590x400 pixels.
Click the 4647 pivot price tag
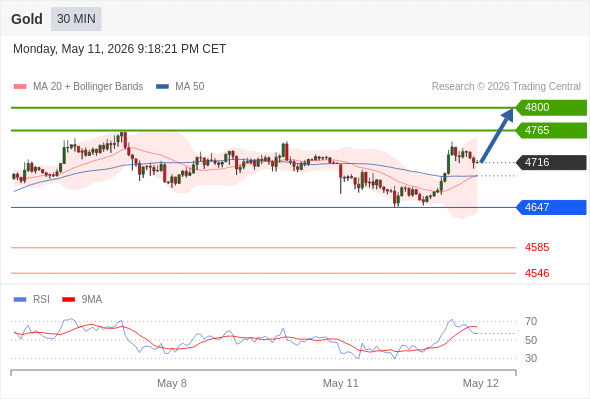pyautogui.click(x=551, y=207)
